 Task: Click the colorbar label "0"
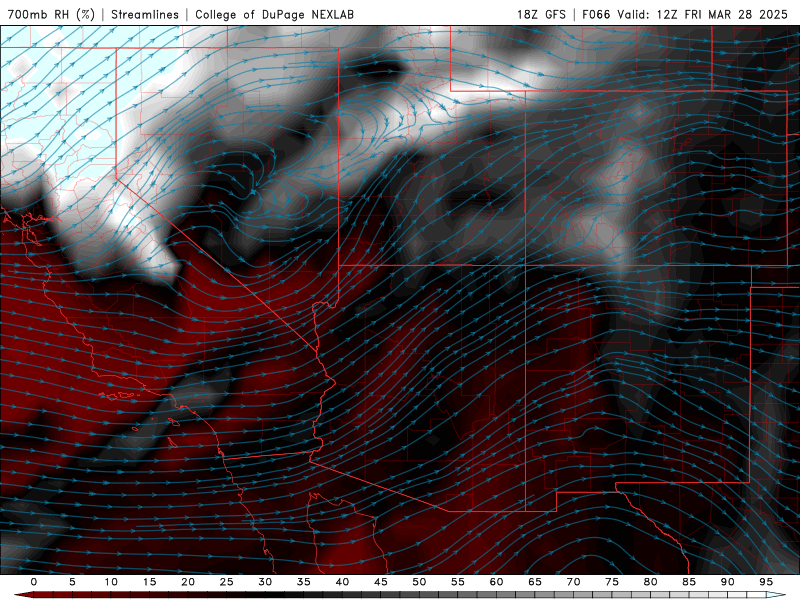pyautogui.click(x=34, y=582)
